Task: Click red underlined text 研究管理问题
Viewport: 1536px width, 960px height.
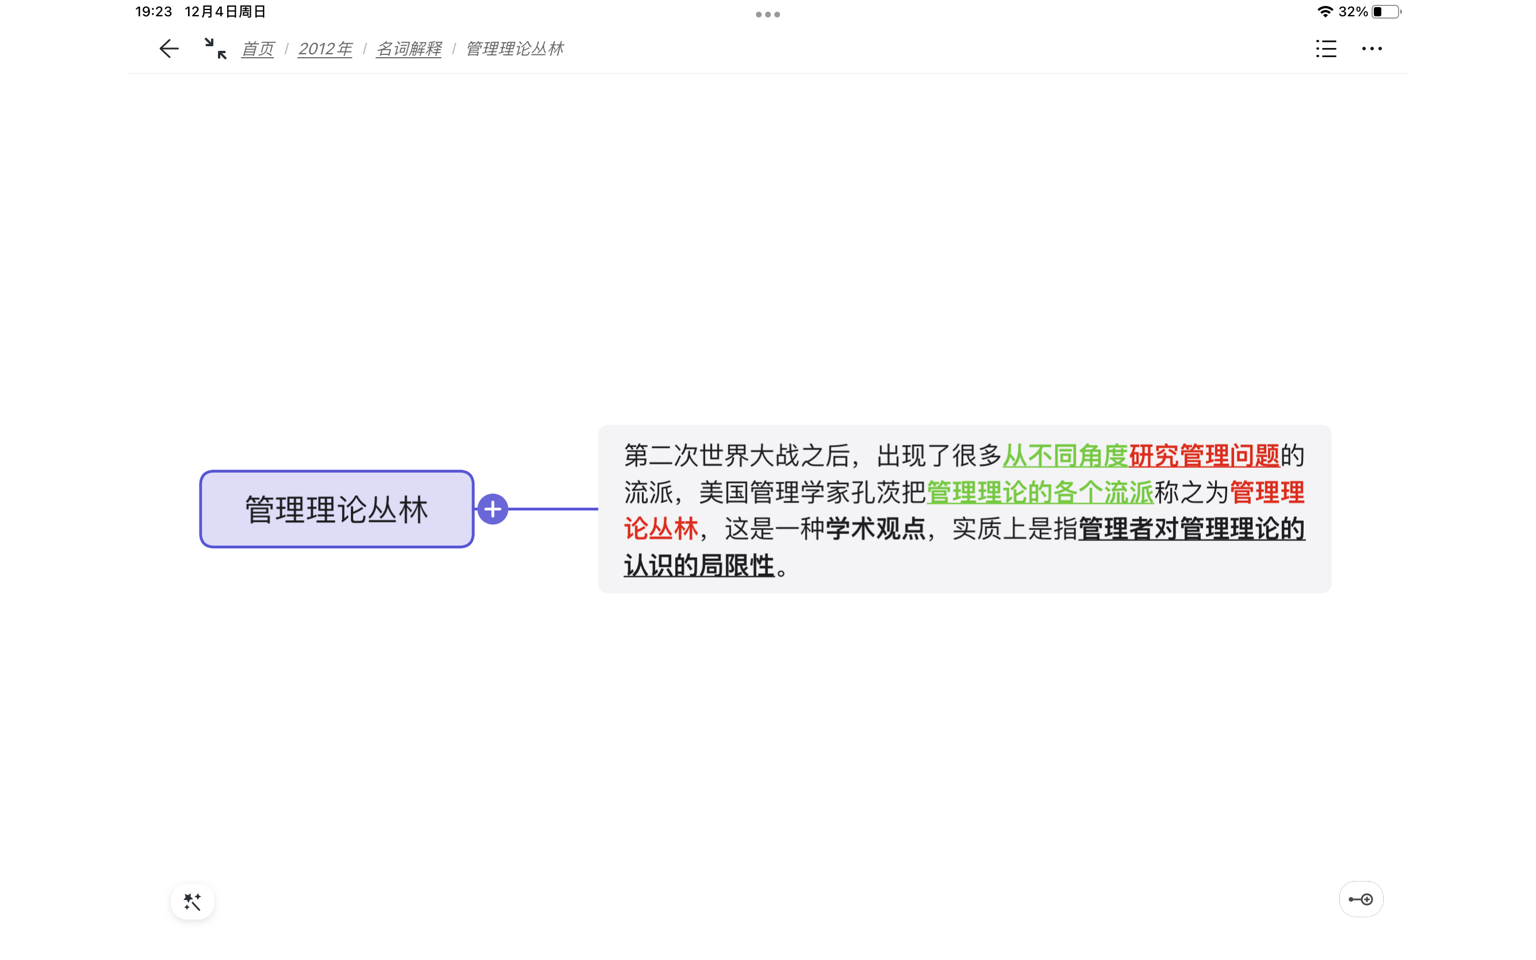Action: (x=1204, y=456)
